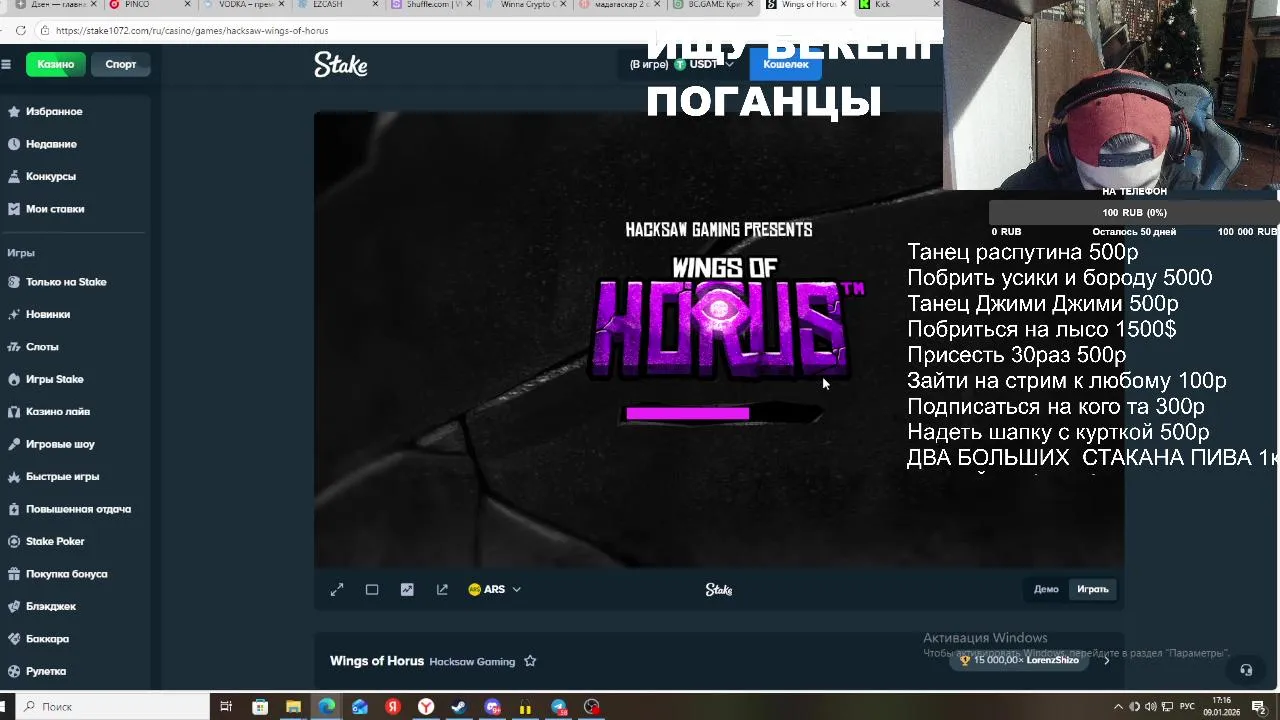Switch to the Shuffle.com browser tab
This screenshot has width=1280, height=720.
point(432,5)
